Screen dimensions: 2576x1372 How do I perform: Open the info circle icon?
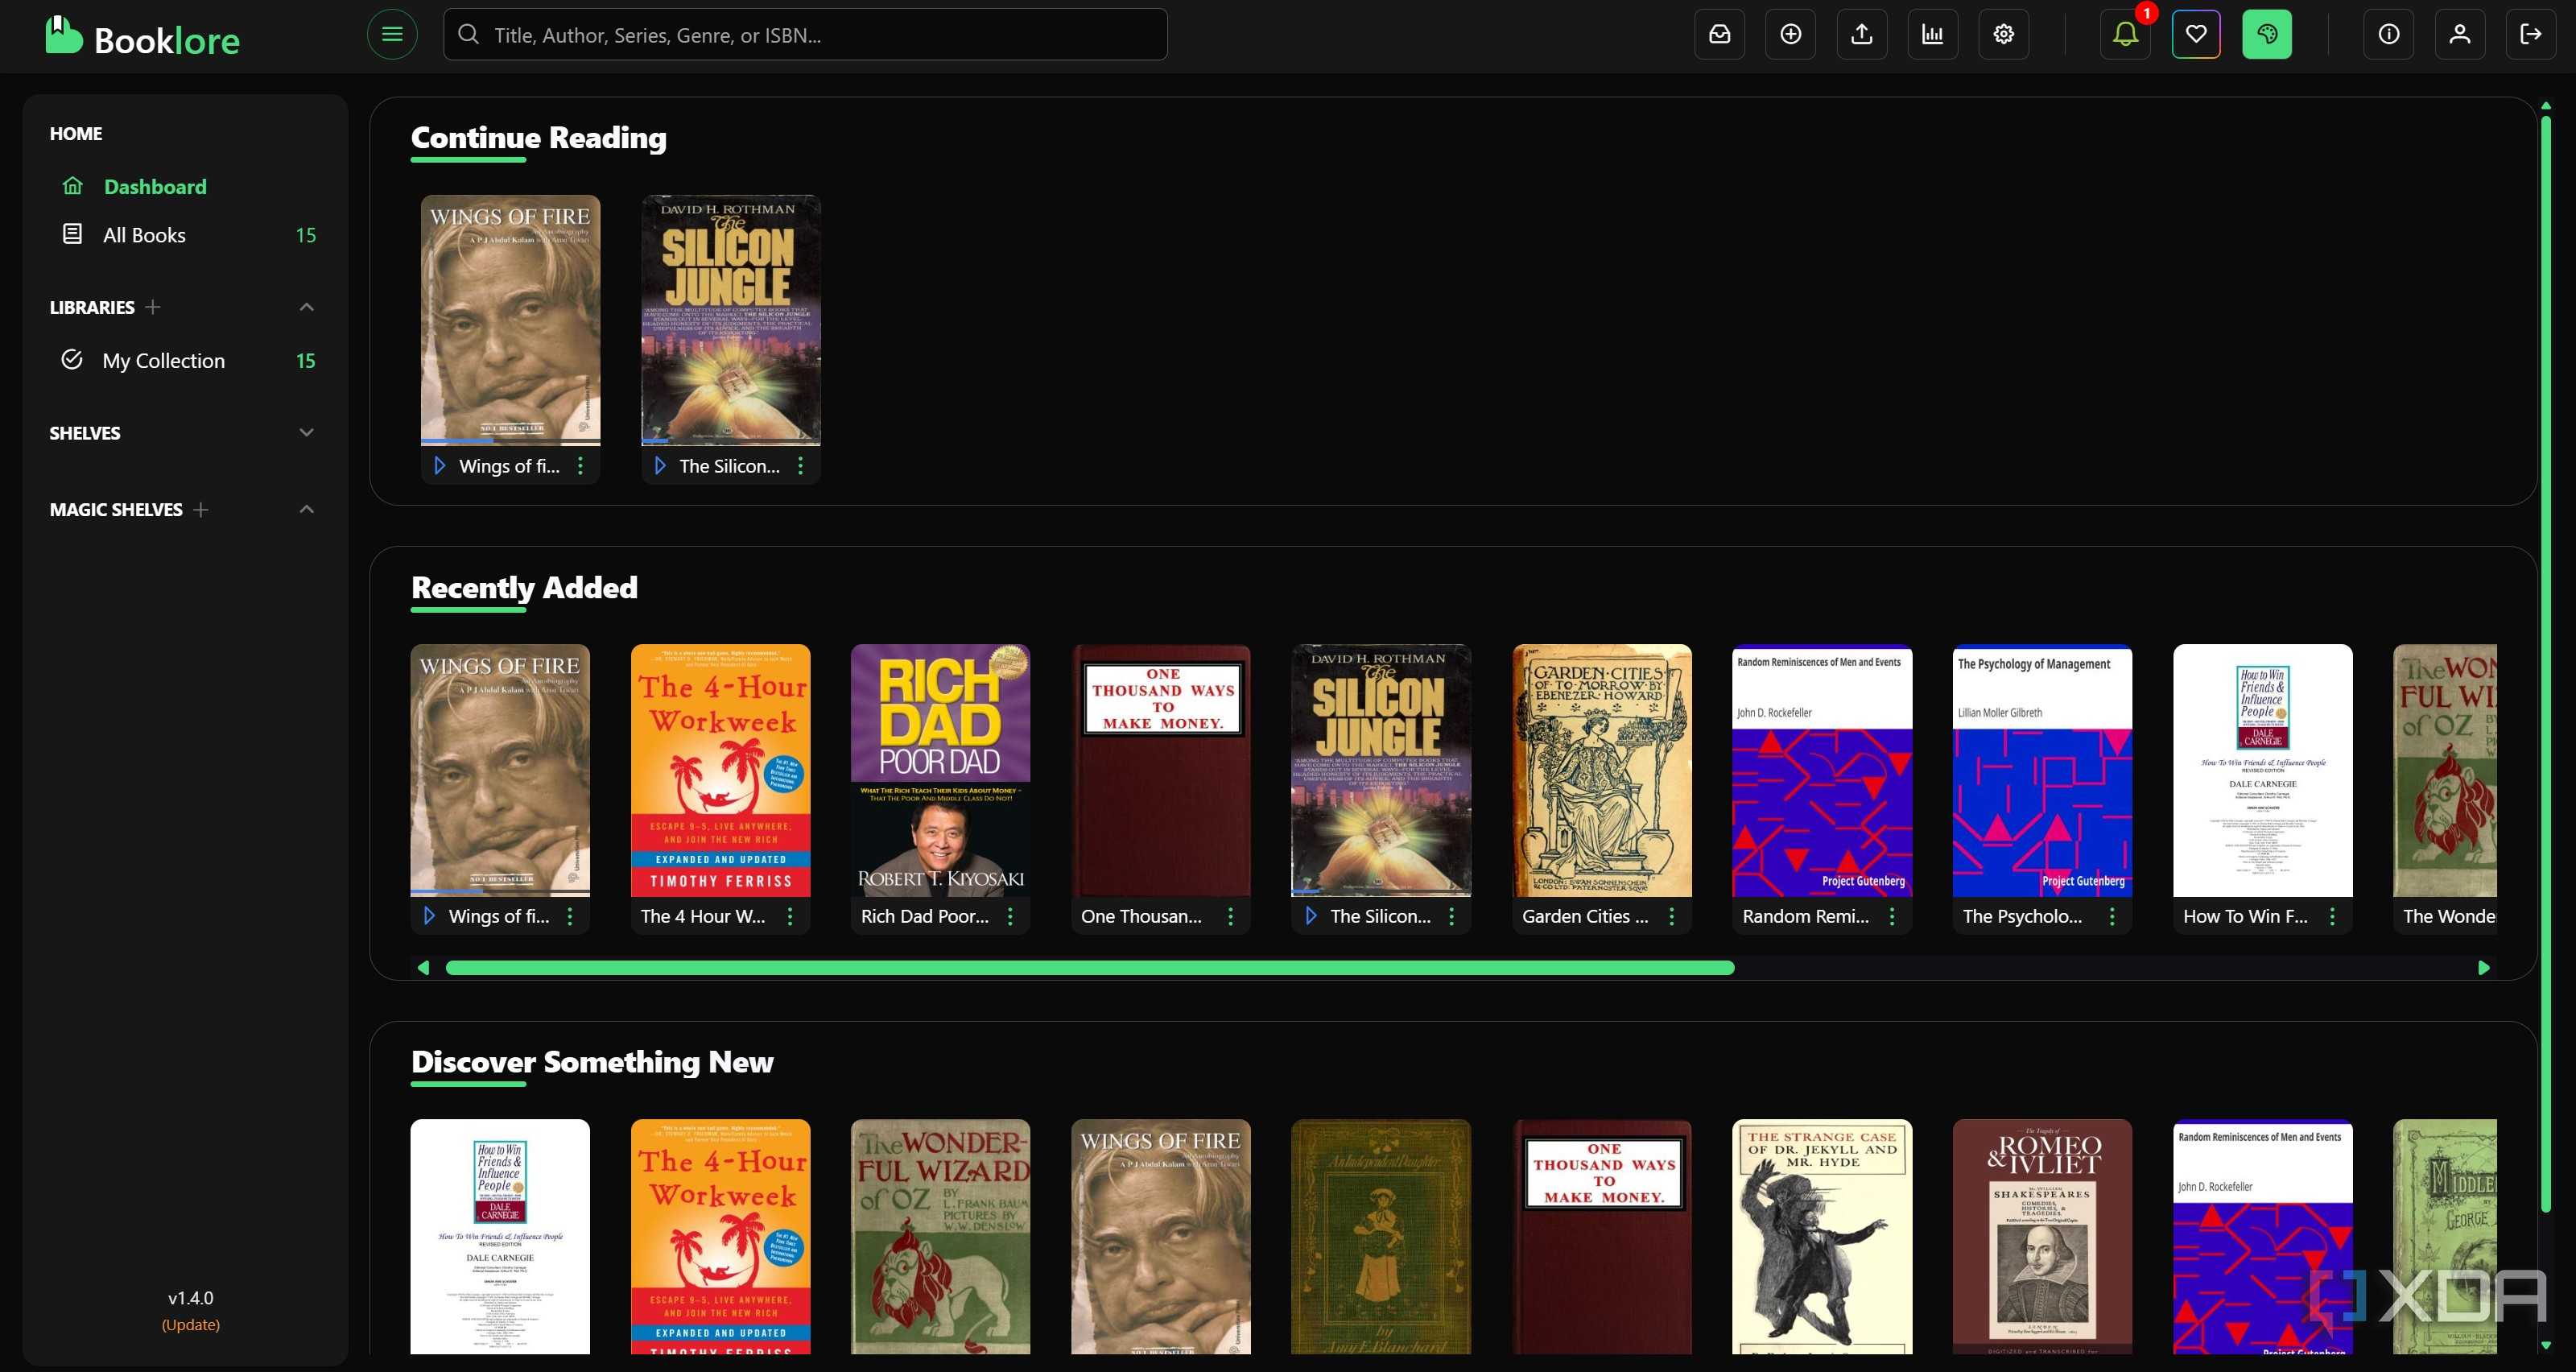pos(2388,34)
